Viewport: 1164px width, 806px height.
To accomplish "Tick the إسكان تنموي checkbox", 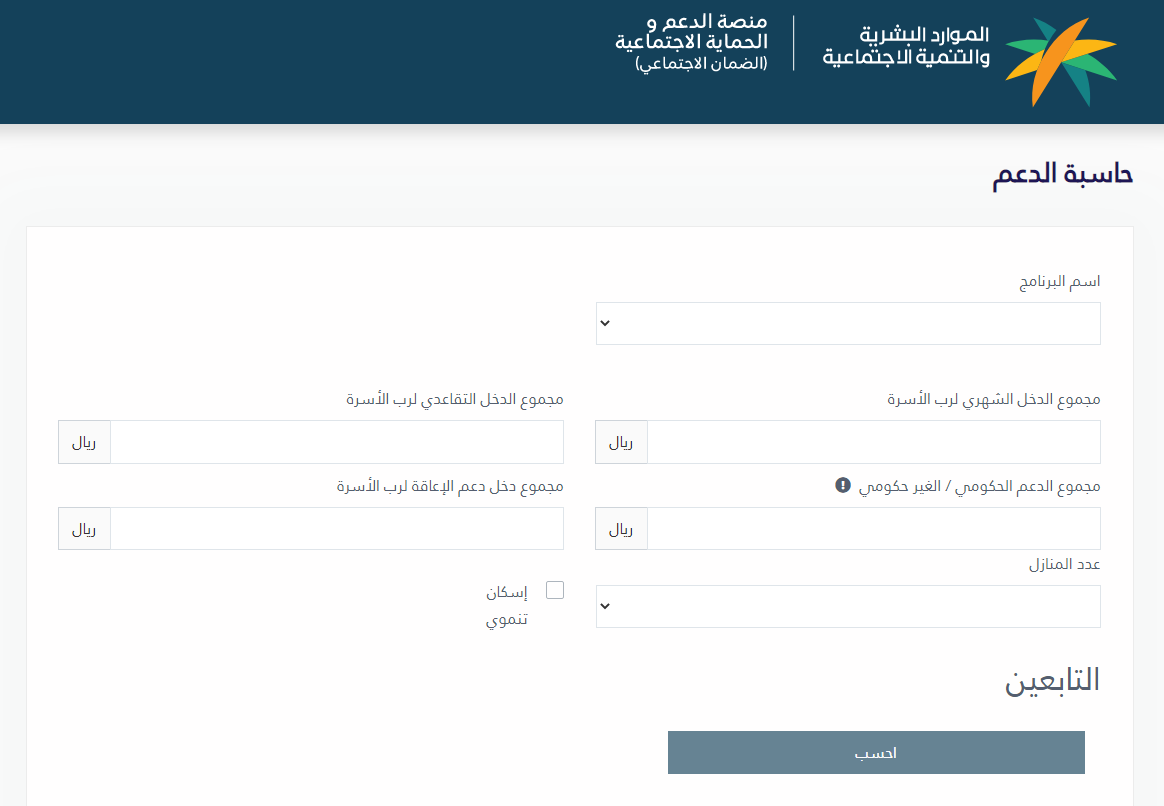I will coord(554,590).
